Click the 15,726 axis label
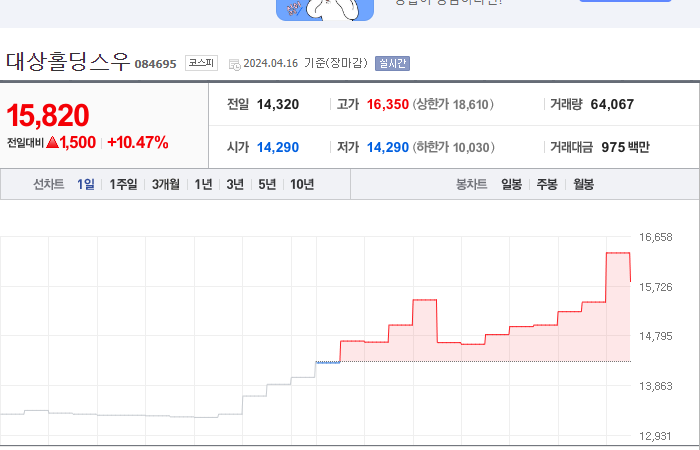700x450 pixels. 655,287
